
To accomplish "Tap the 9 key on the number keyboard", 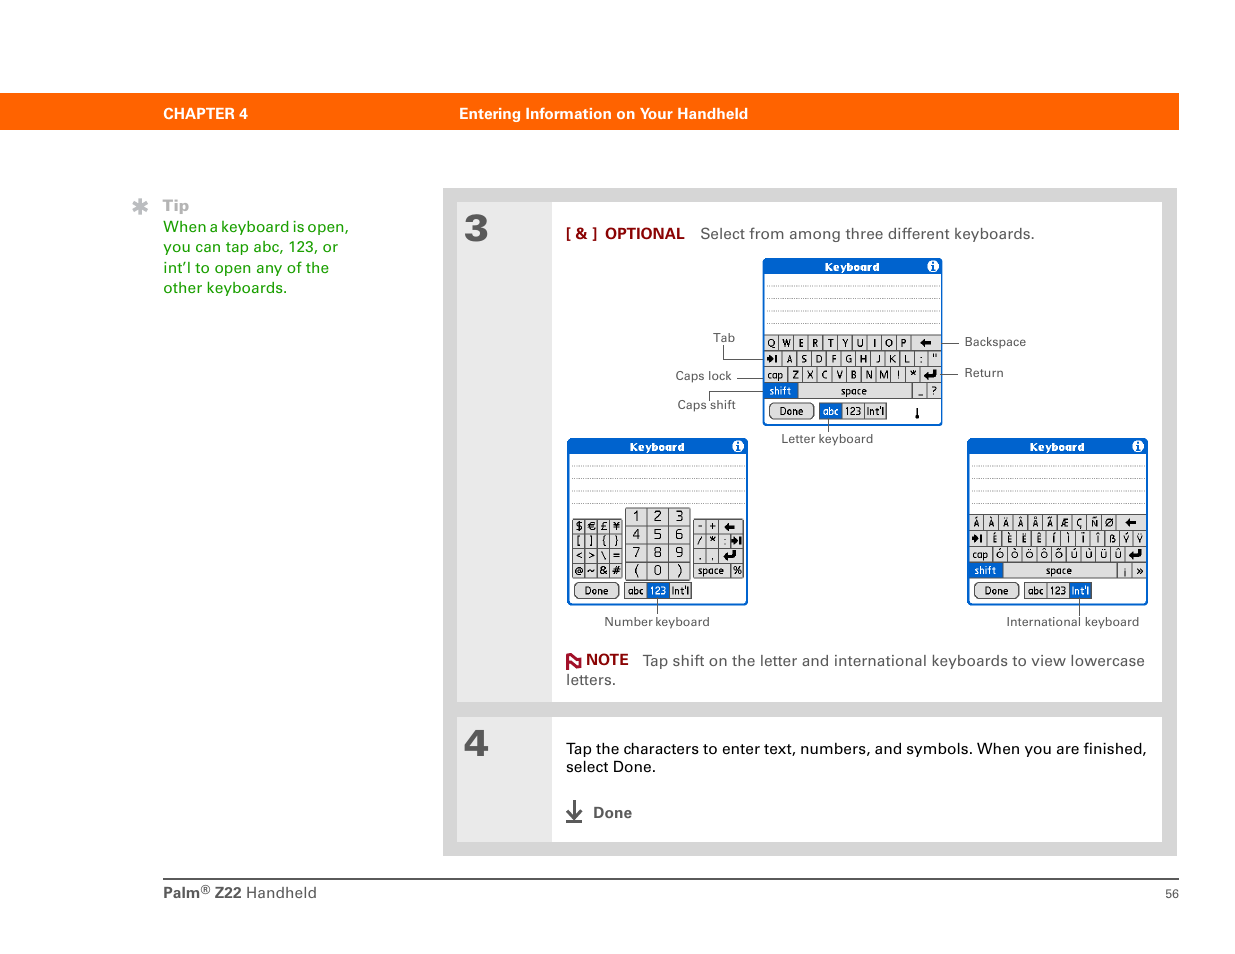I will [679, 553].
